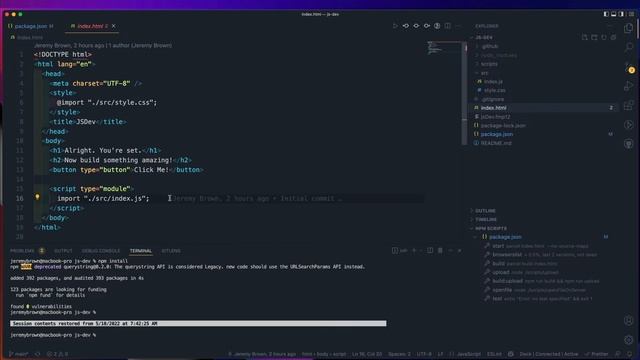640x360 pixels.
Task: Expand the scripts folder
Action: point(489,64)
